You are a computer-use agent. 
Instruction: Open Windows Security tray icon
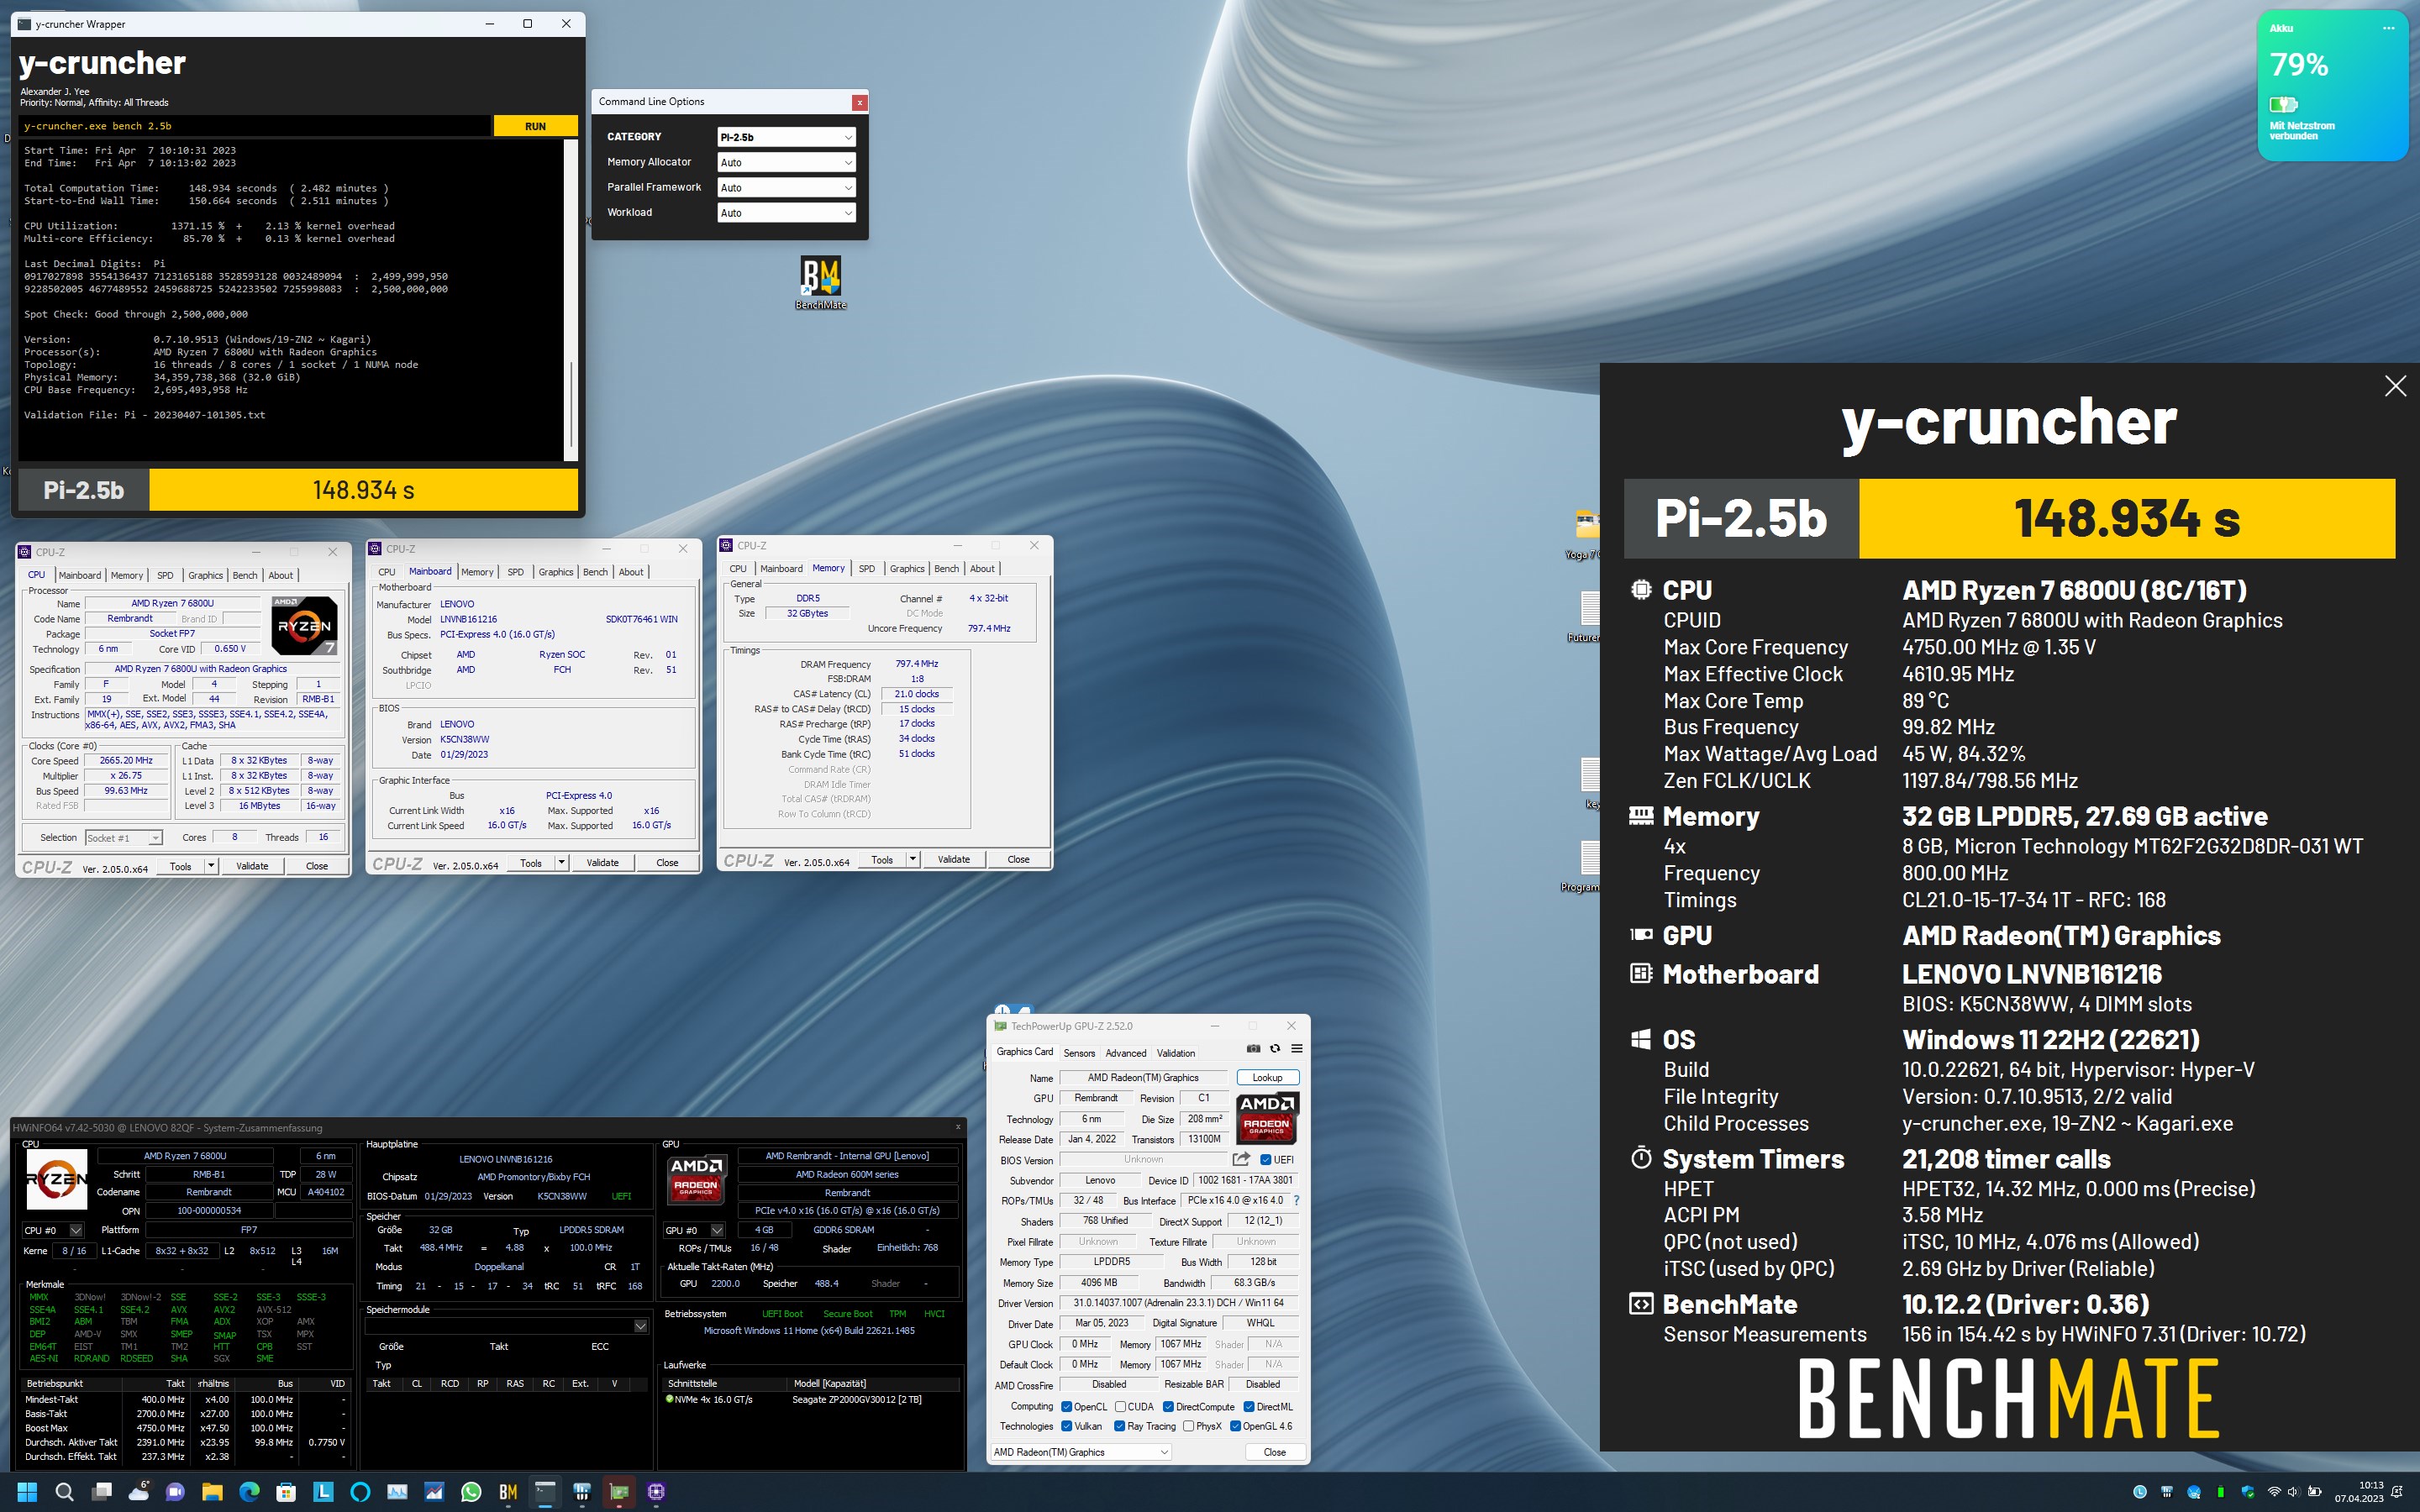(2247, 1492)
